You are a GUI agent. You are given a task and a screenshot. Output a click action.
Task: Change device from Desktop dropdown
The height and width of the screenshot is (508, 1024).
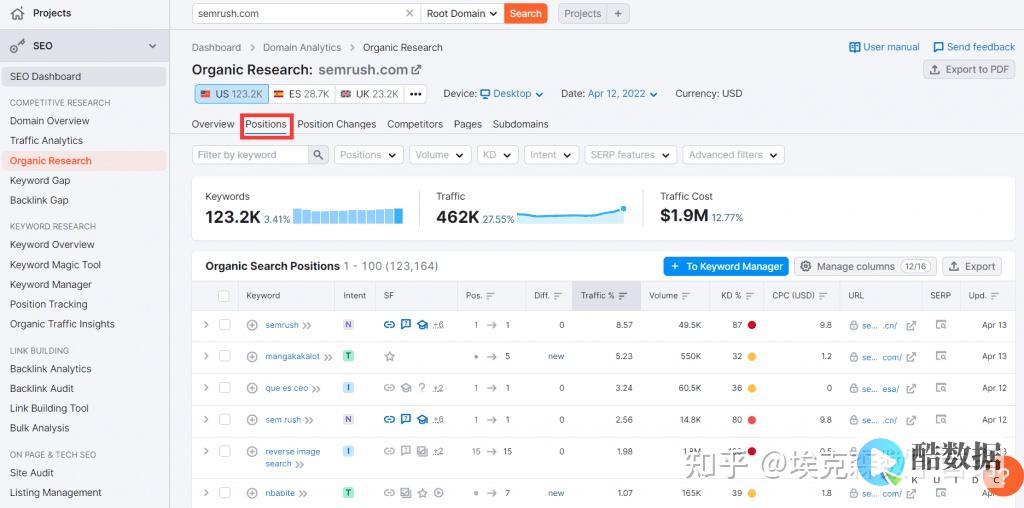[x=512, y=94]
